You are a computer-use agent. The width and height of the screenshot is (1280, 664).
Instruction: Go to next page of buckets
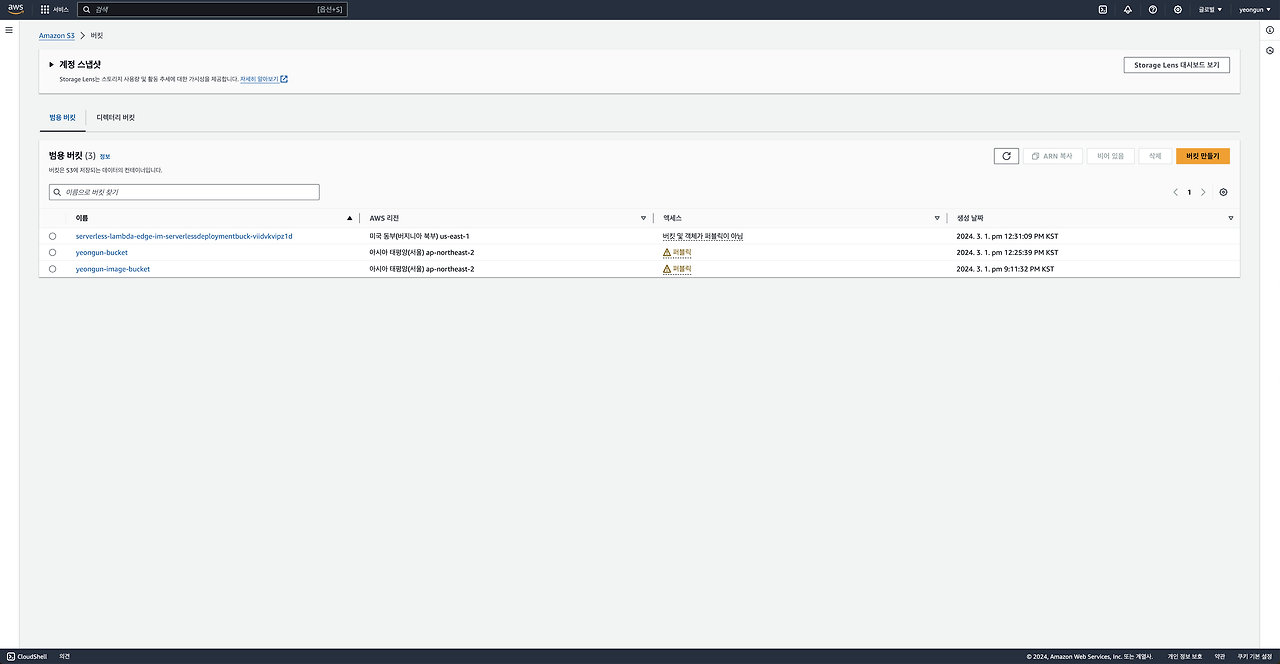tap(1203, 192)
